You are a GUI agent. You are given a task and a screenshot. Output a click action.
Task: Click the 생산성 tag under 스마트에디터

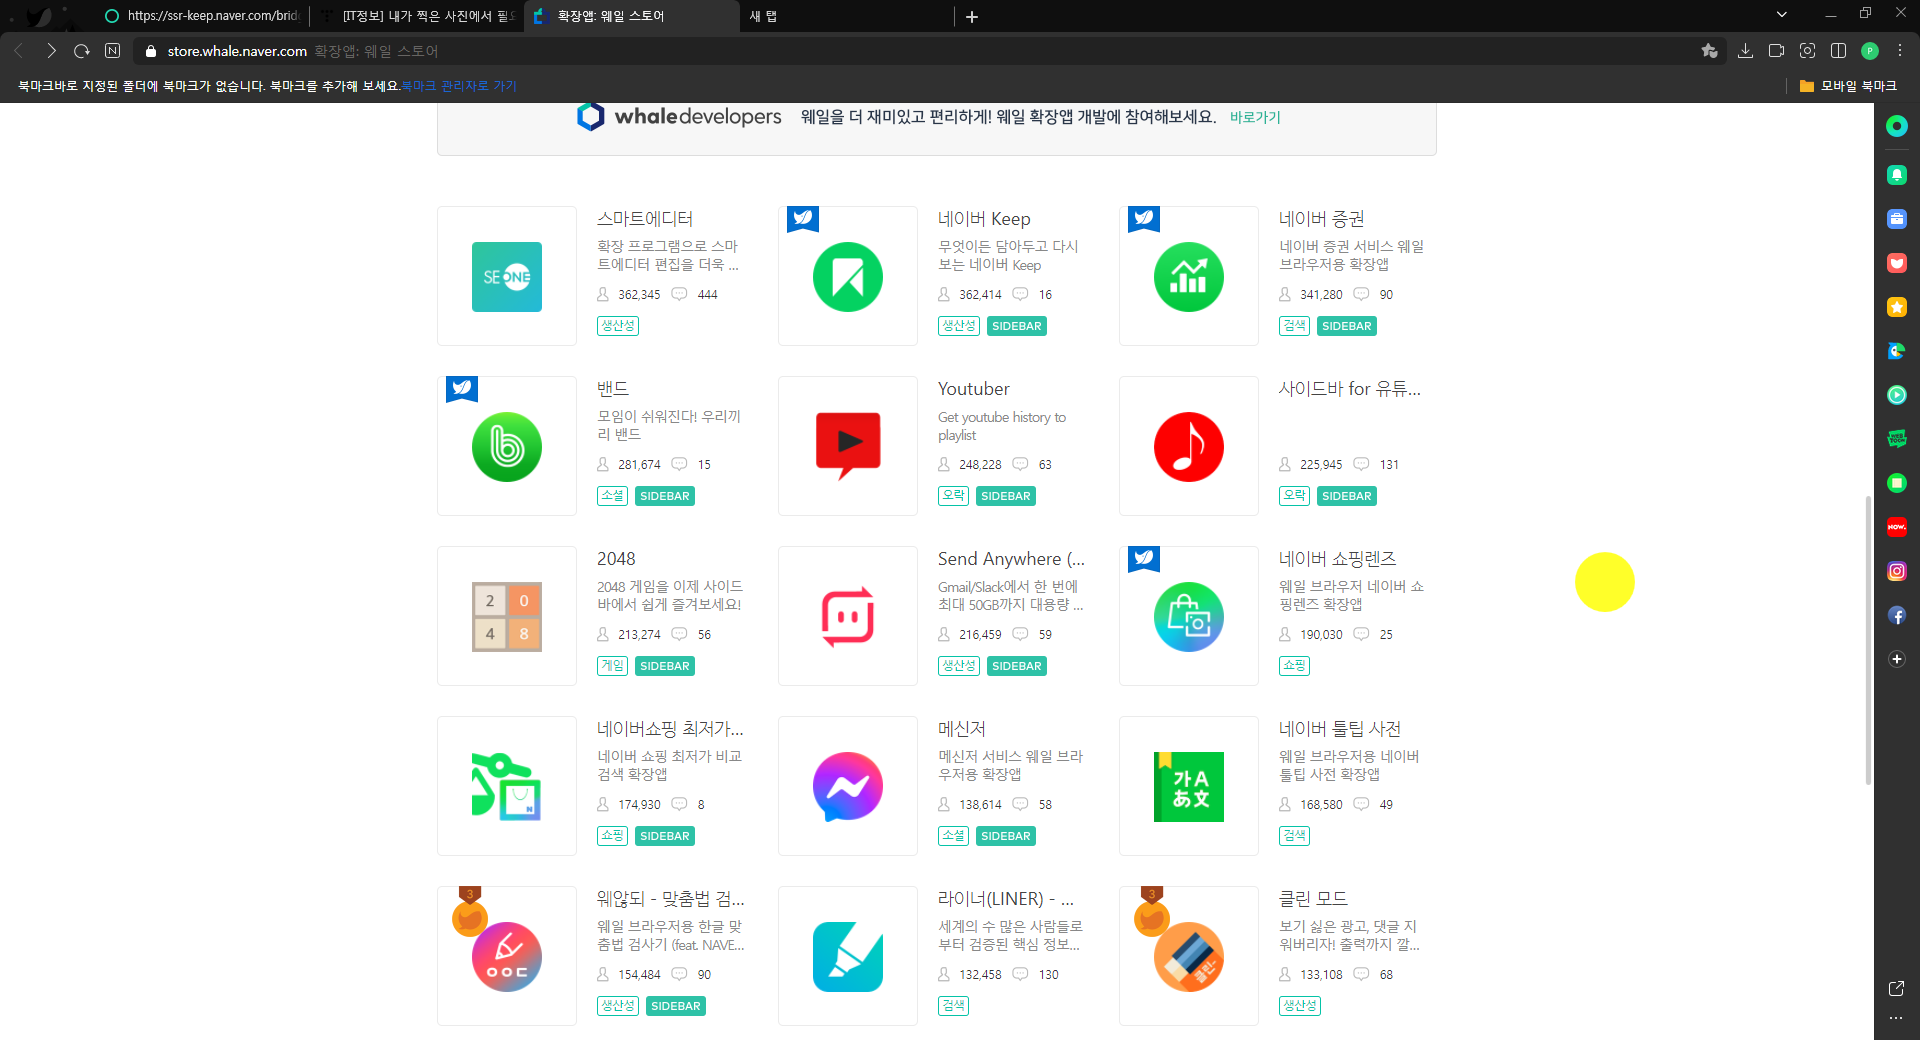[x=618, y=326]
